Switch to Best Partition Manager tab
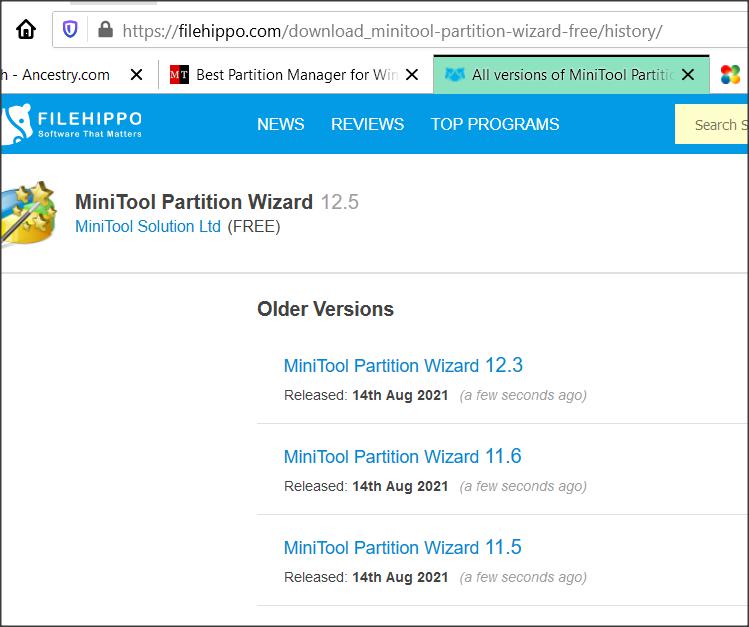The width and height of the screenshot is (749, 627). [x=297, y=74]
